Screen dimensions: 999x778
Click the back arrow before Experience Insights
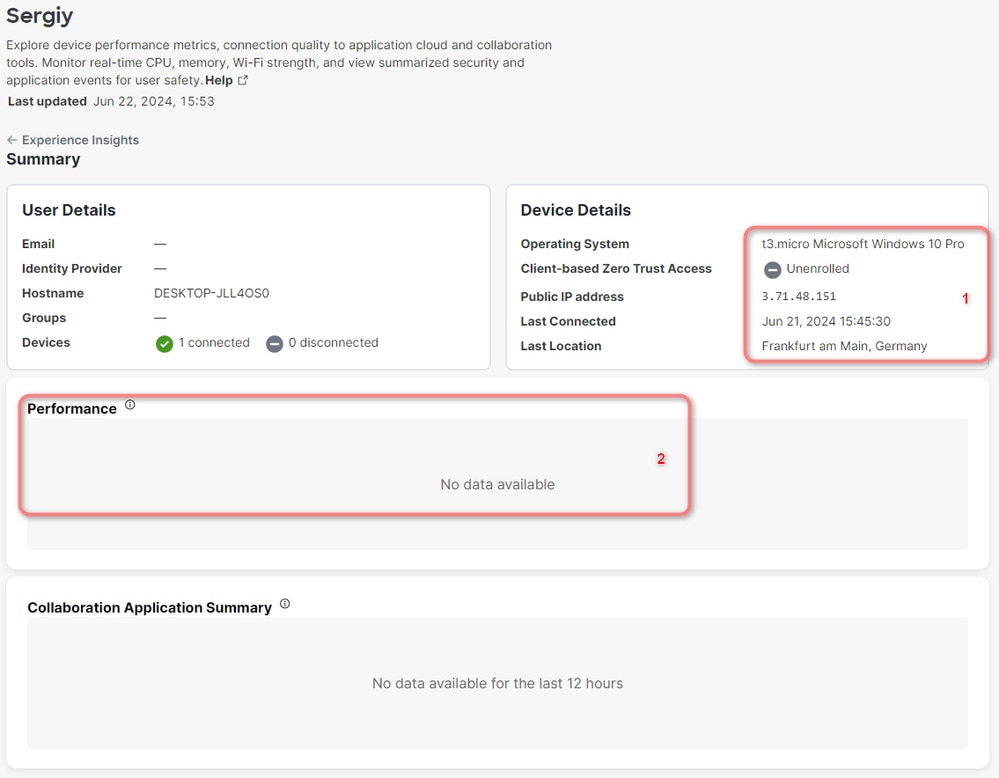coord(12,140)
